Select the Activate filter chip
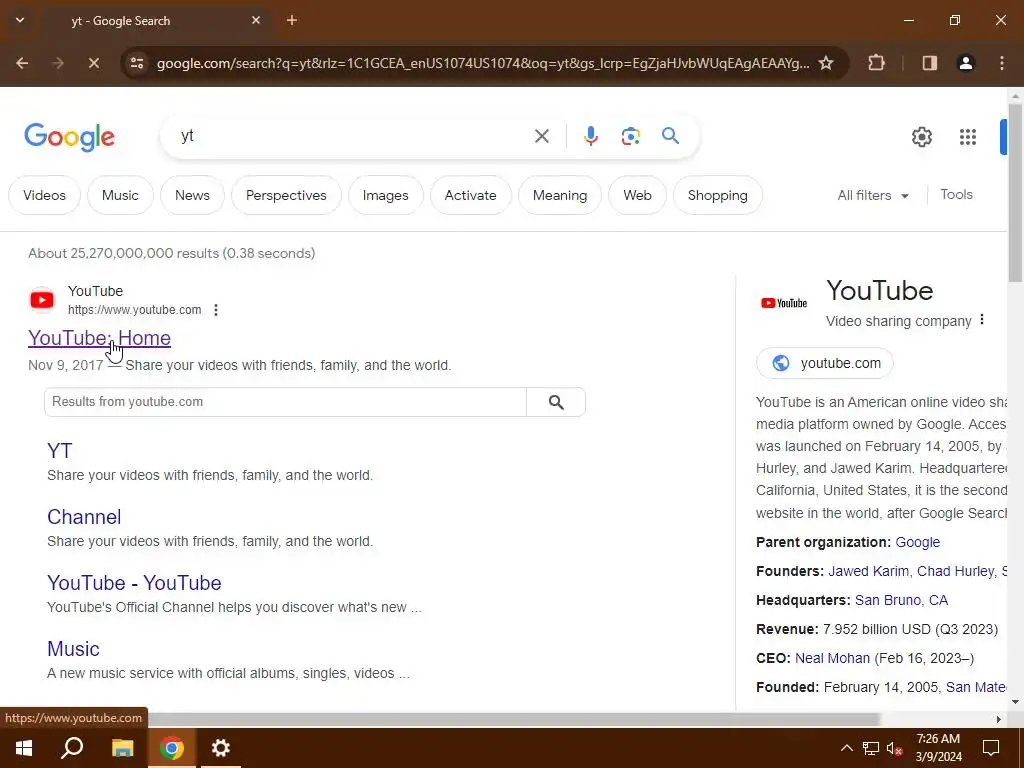1024x768 pixels. coord(470,195)
